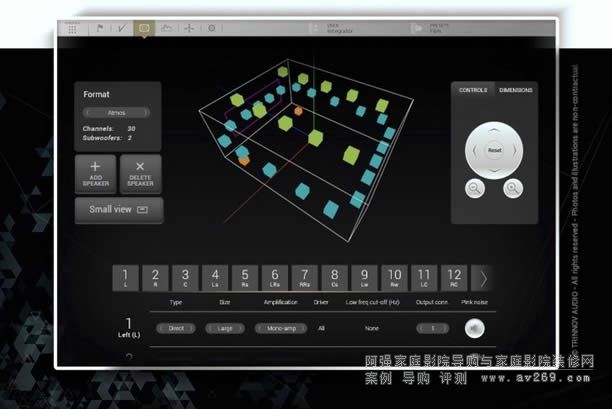
Task: Click the flag icon in the toolbar
Action: coord(99,29)
